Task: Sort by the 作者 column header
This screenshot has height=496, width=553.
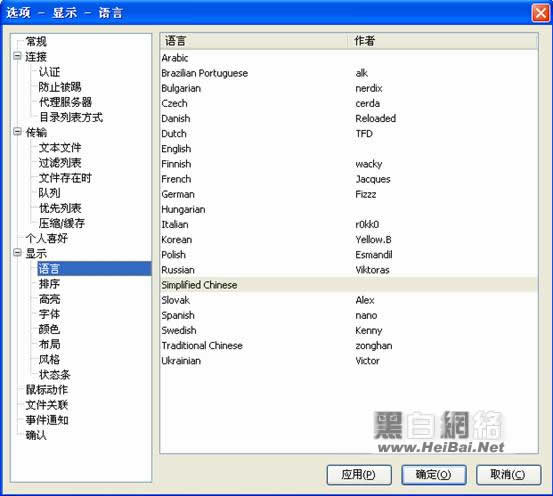Action: [443, 41]
